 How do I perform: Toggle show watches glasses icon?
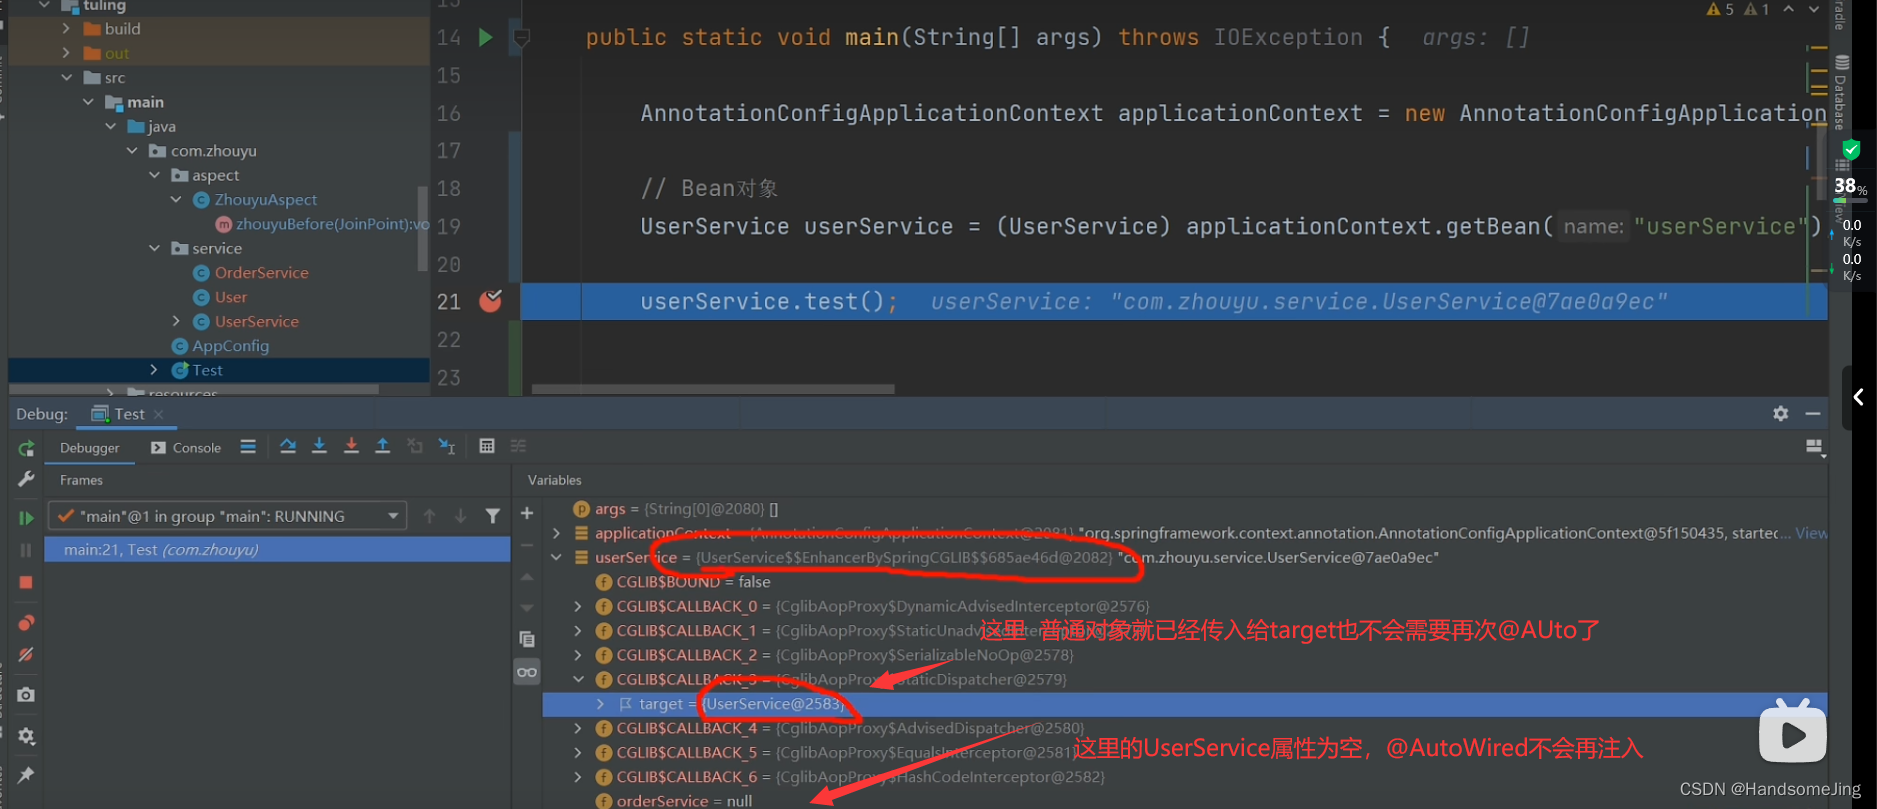tap(527, 672)
